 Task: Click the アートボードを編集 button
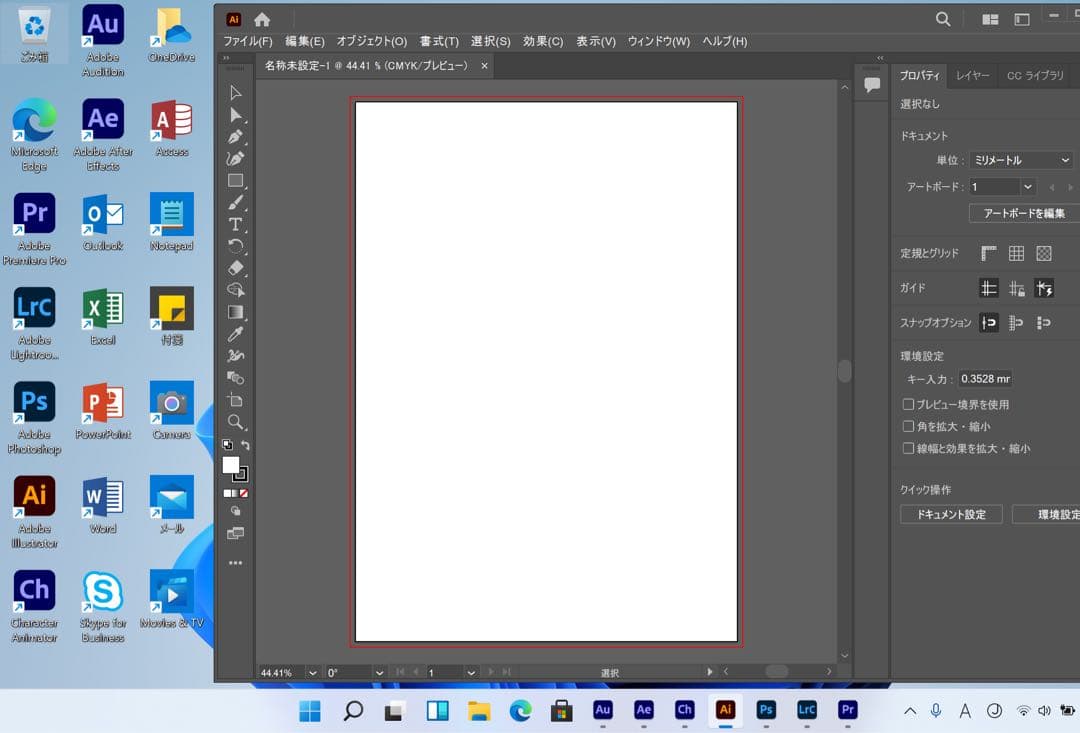[1022, 213]
